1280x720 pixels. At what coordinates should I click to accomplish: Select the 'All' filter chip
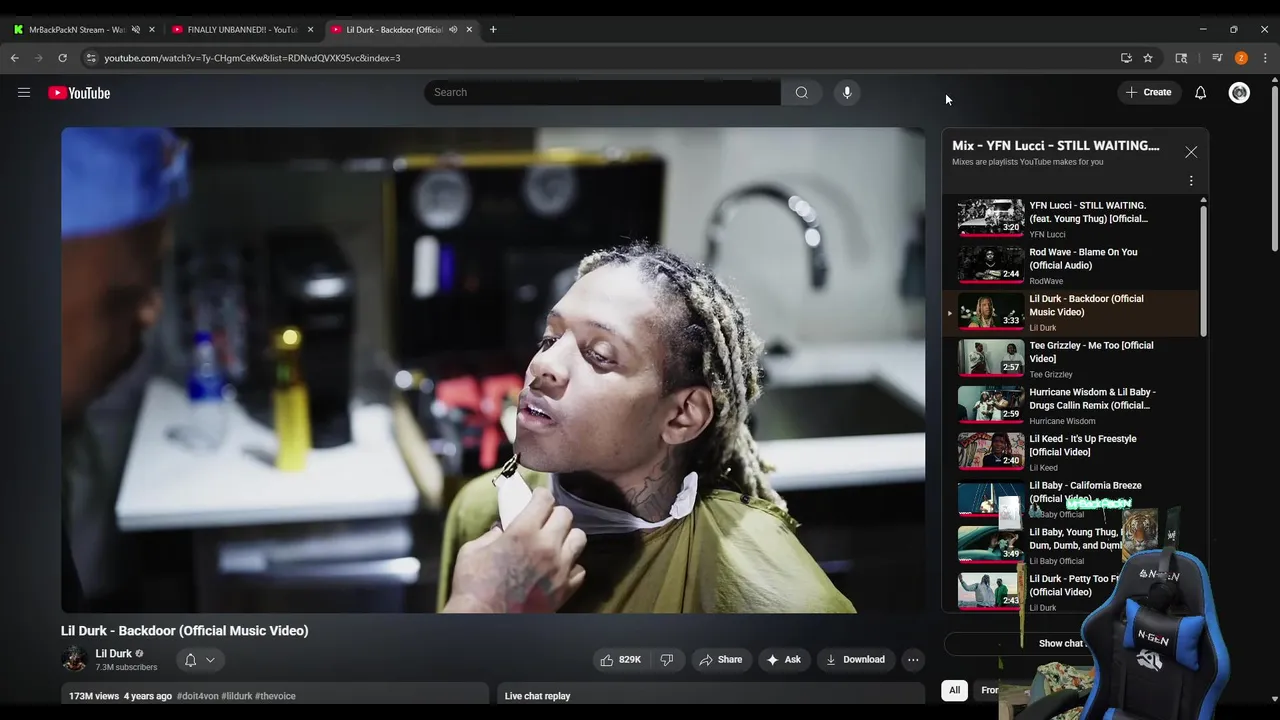pos(954,690)
